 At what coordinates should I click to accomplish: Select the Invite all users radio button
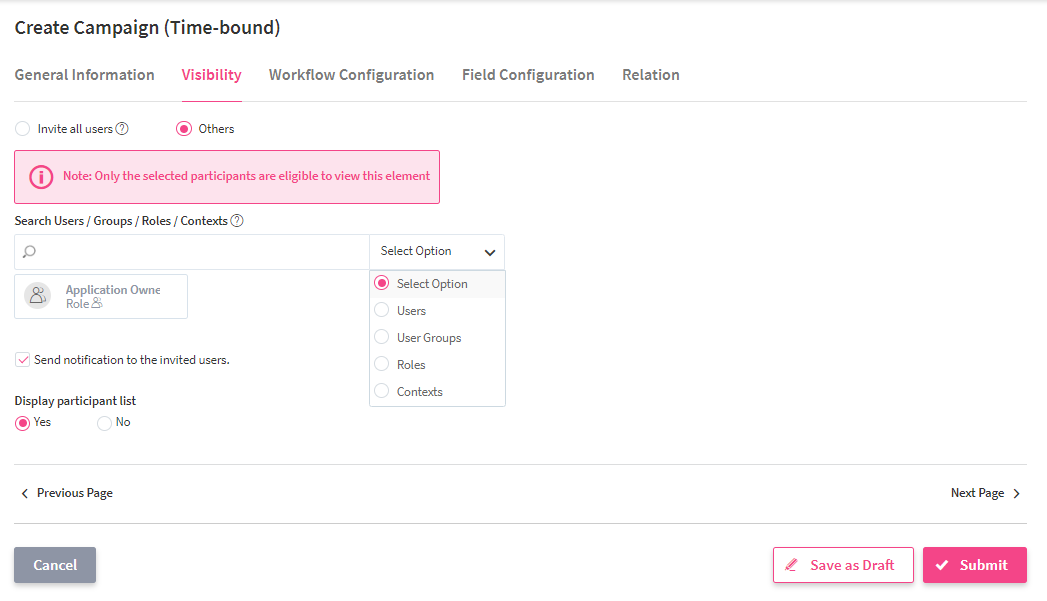coord(23,129)
